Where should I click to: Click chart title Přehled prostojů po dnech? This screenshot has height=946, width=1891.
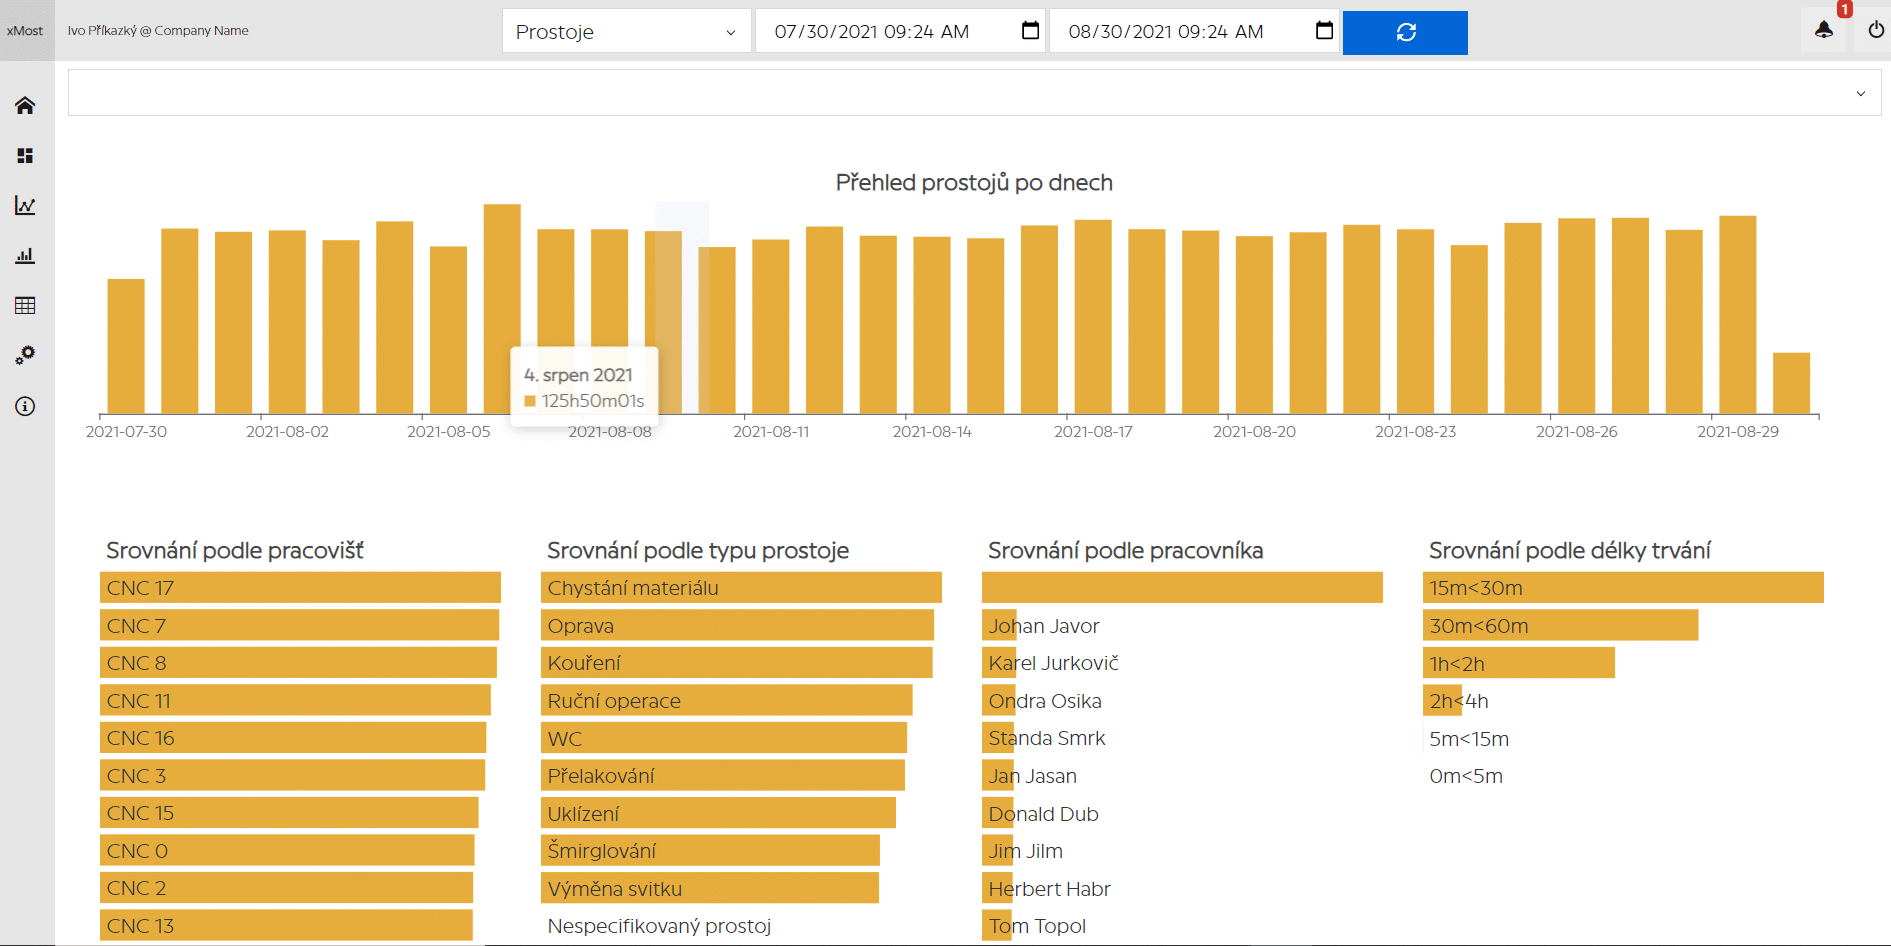coord(974,183)
